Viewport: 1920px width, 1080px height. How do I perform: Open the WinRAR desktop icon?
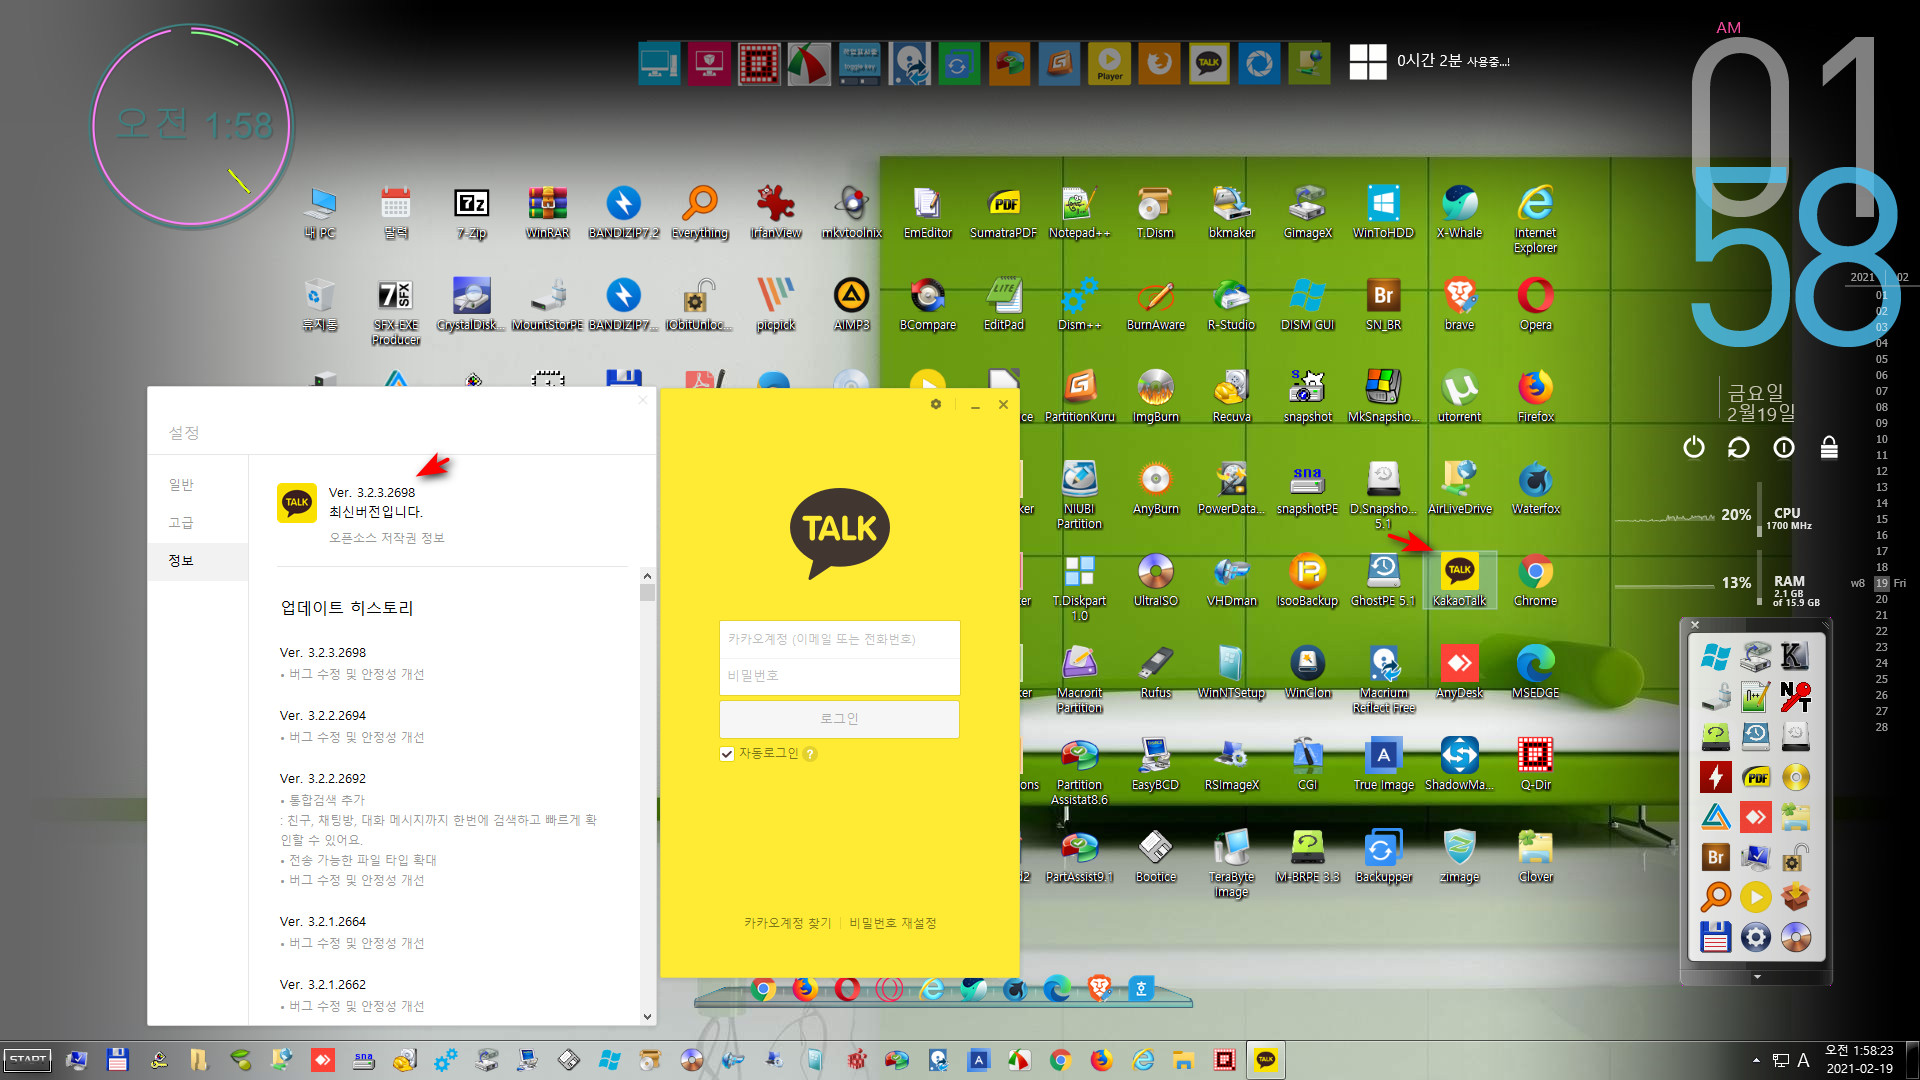tap(547, 212)
